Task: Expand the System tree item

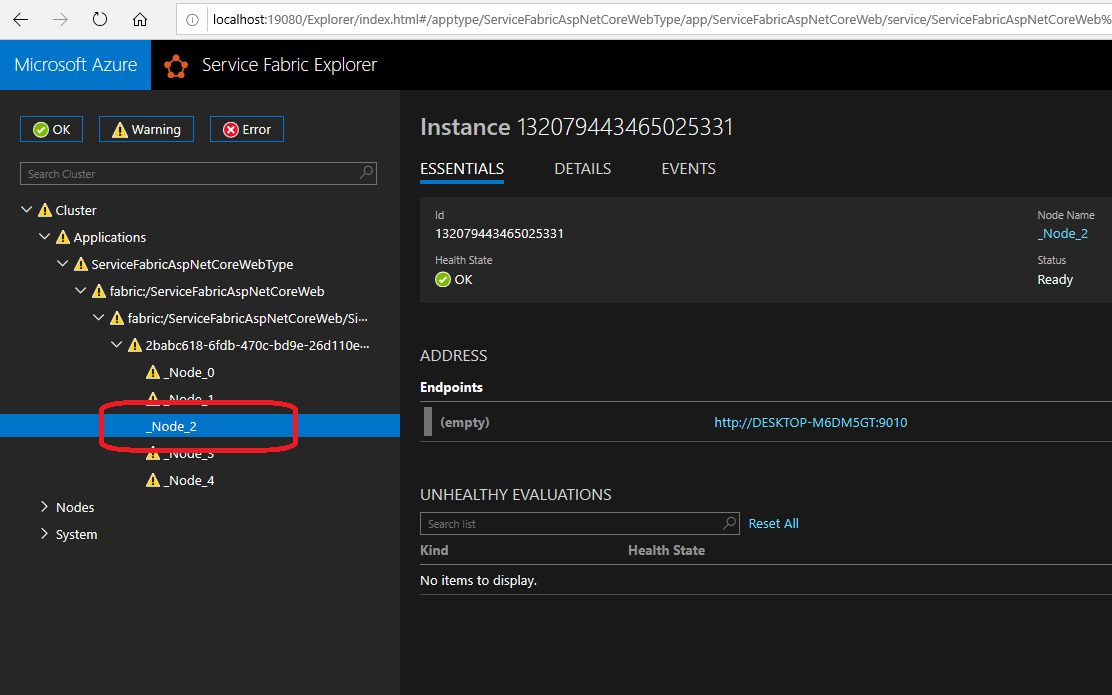Action: click(44, 533)
